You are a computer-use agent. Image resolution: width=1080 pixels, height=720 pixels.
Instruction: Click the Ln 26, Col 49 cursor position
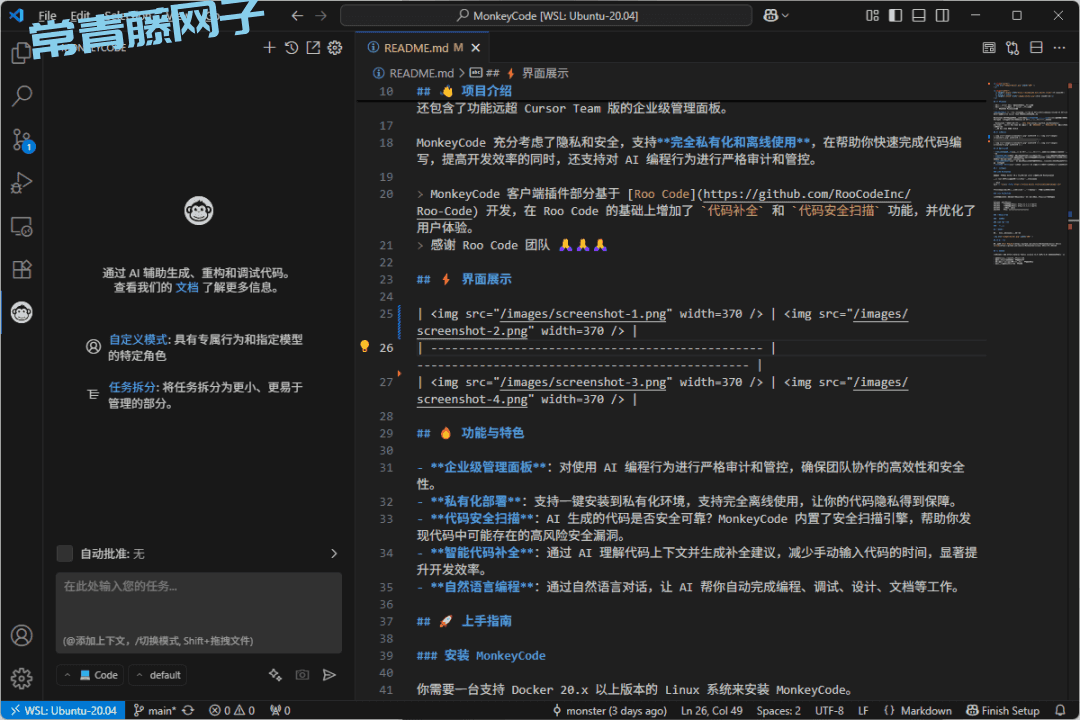(712, 710)
